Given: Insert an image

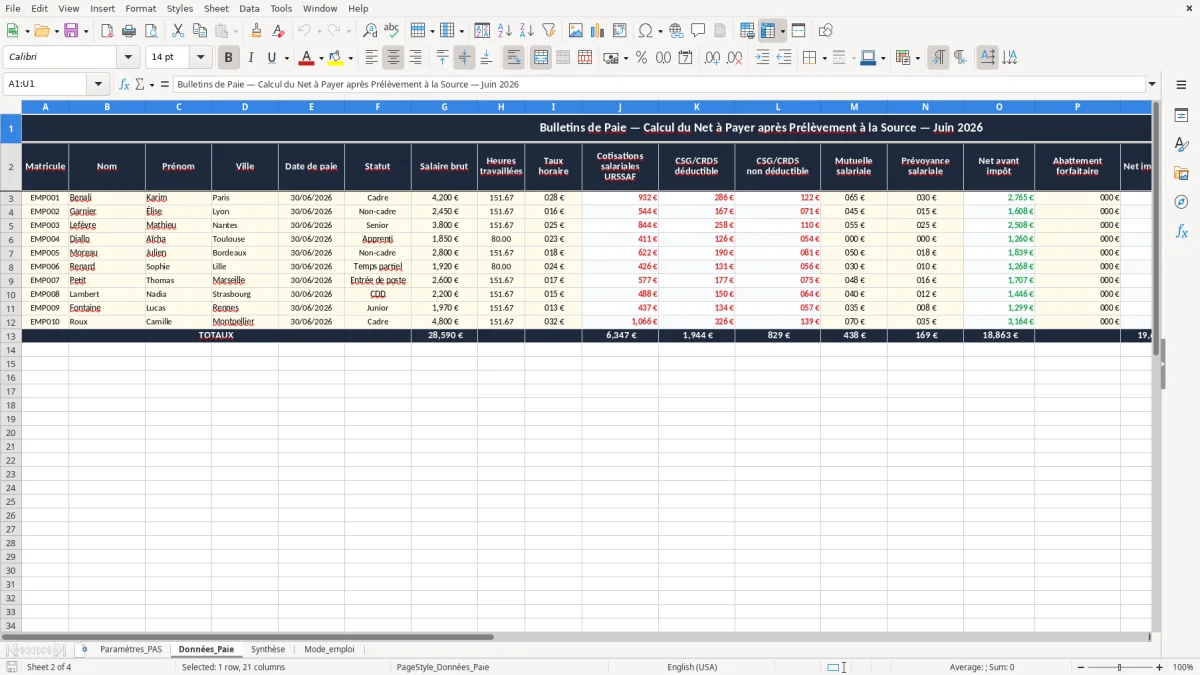Looking at the screenshot, I should [576, 31].
